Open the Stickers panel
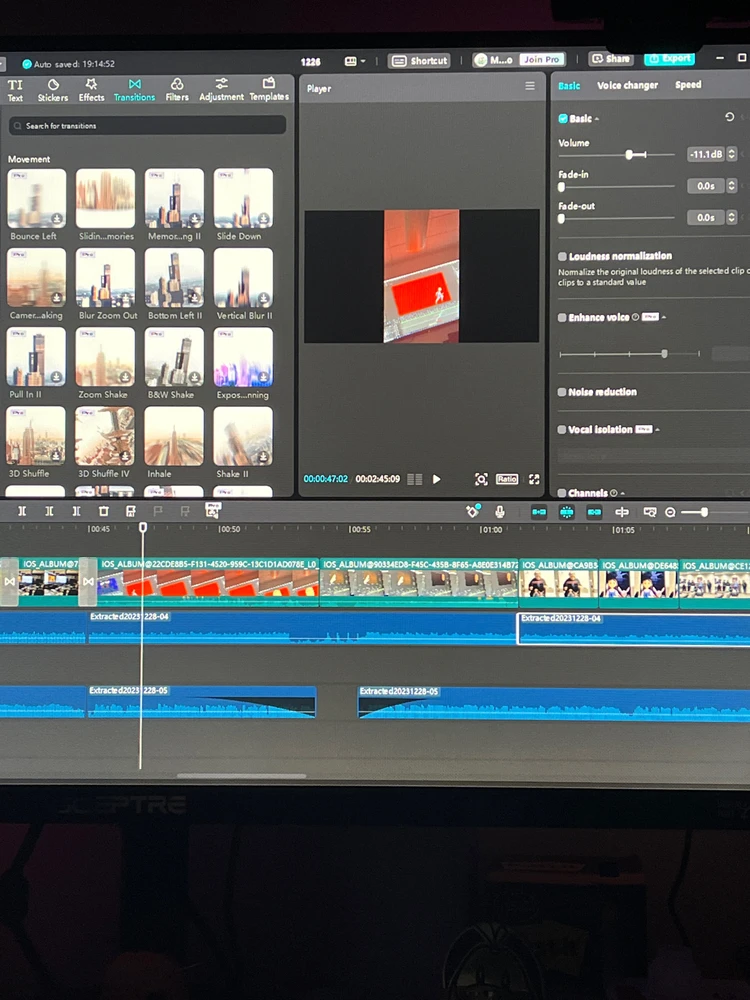 [x=53, y=90]
